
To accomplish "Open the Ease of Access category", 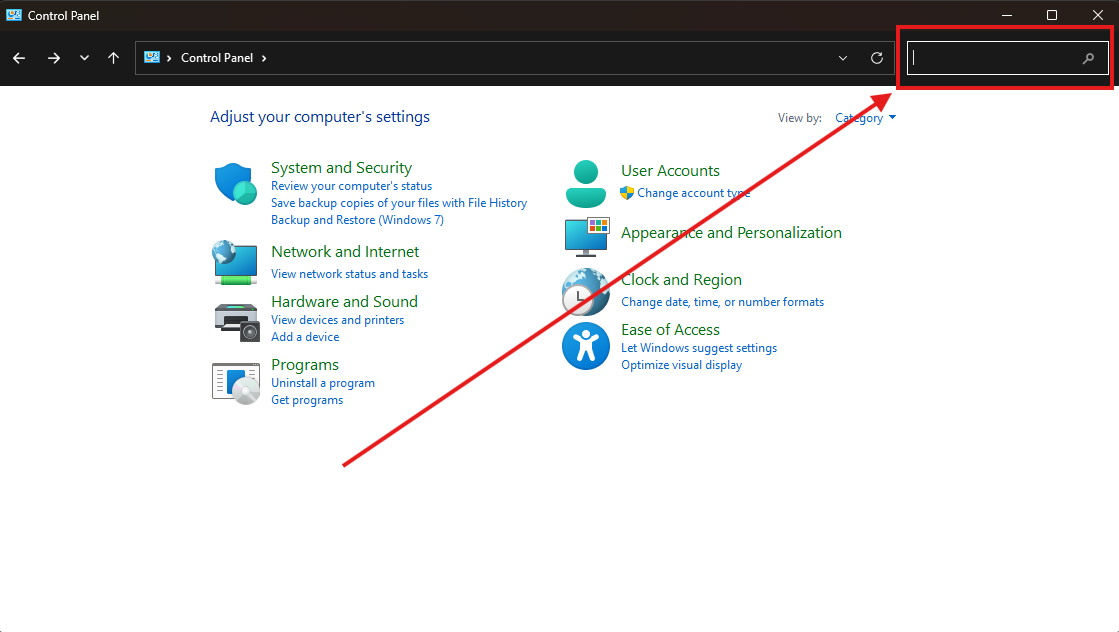I will point(670,330).
